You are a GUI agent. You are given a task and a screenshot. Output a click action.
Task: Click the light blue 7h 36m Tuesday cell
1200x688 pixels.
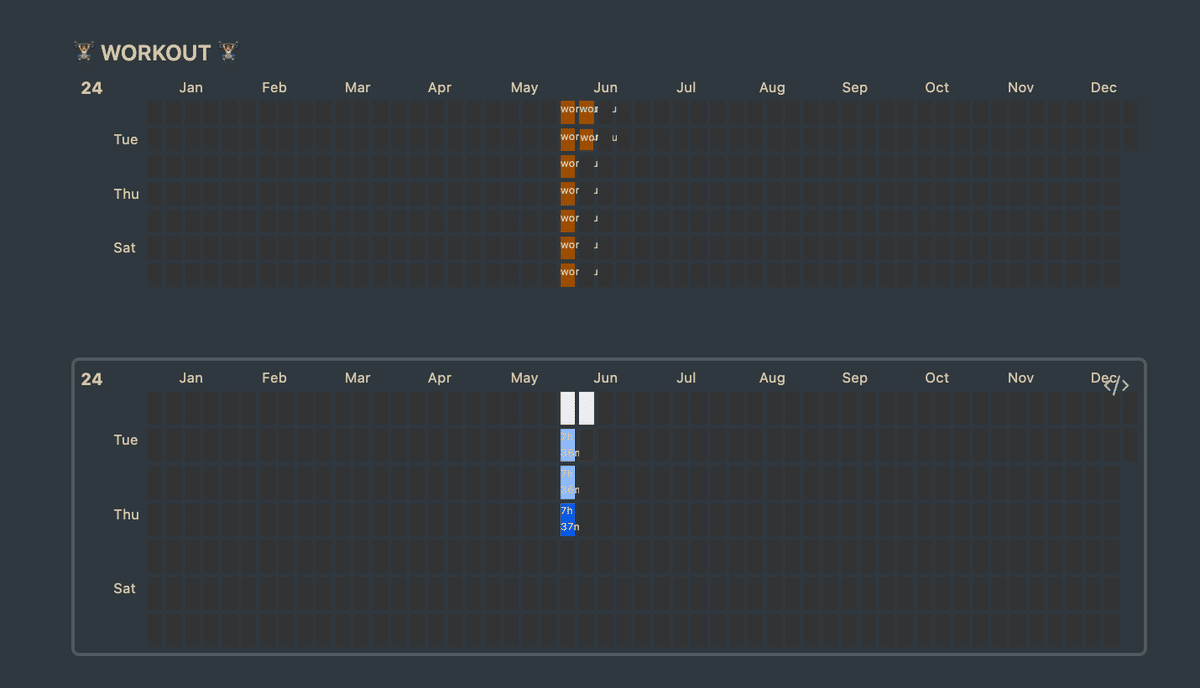pyautogui.click(x=567, y=445)
